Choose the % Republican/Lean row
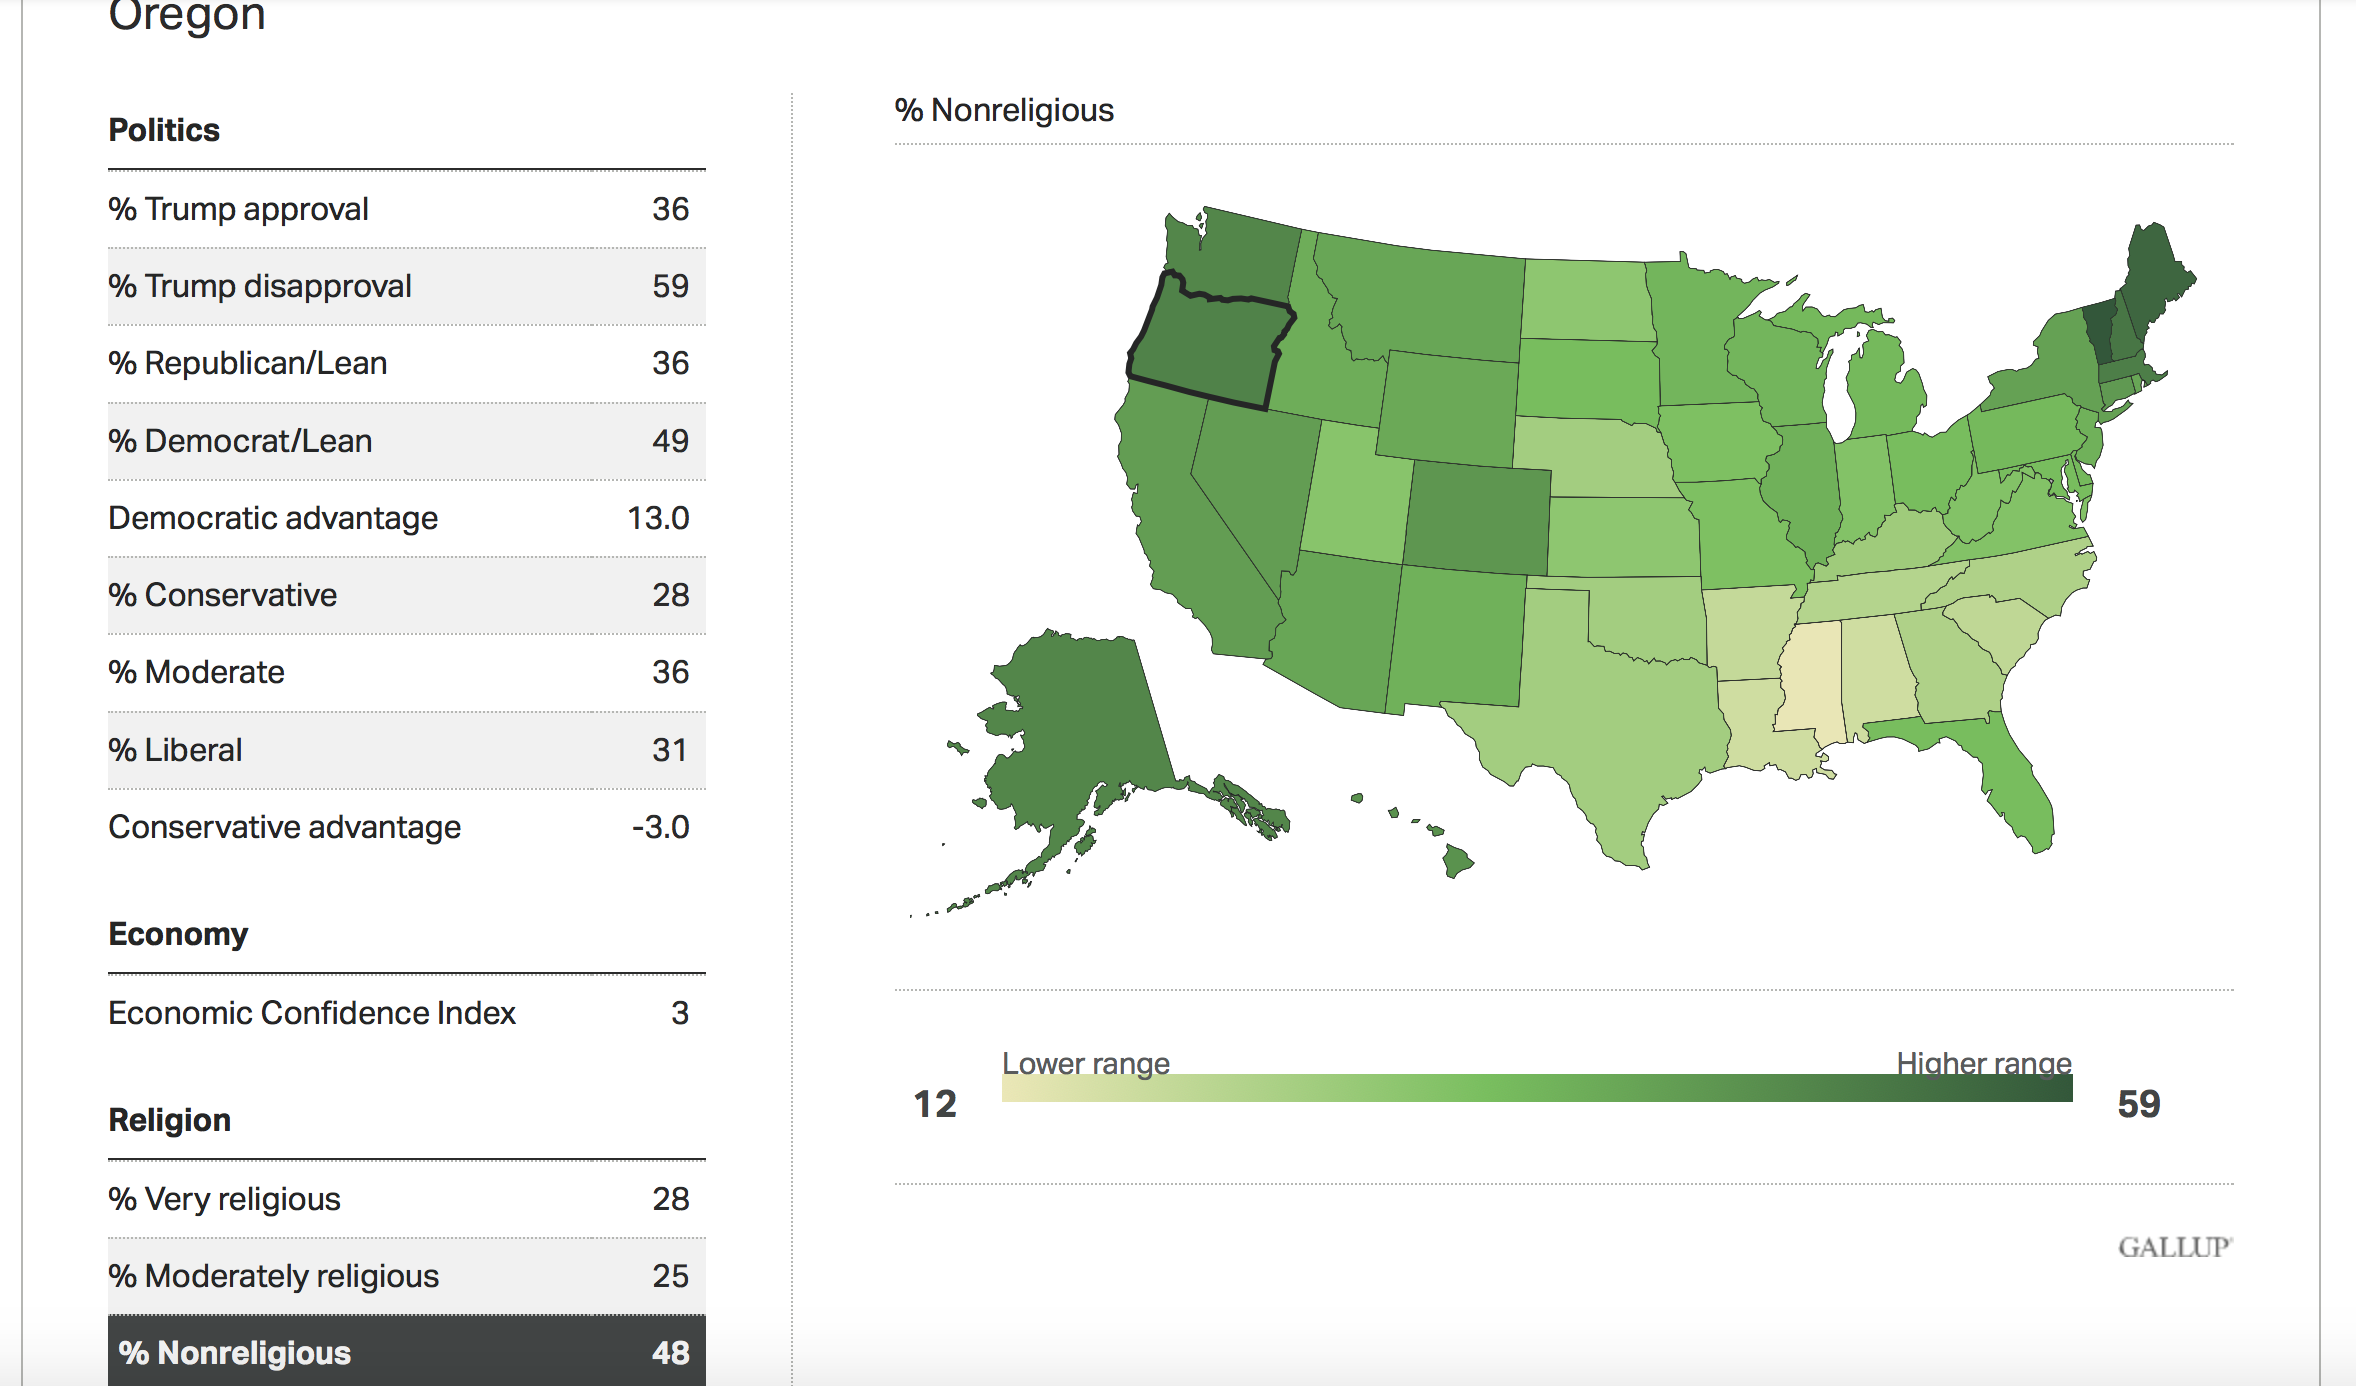The height and width of the screenshot is (1386, 2356). 406,363
